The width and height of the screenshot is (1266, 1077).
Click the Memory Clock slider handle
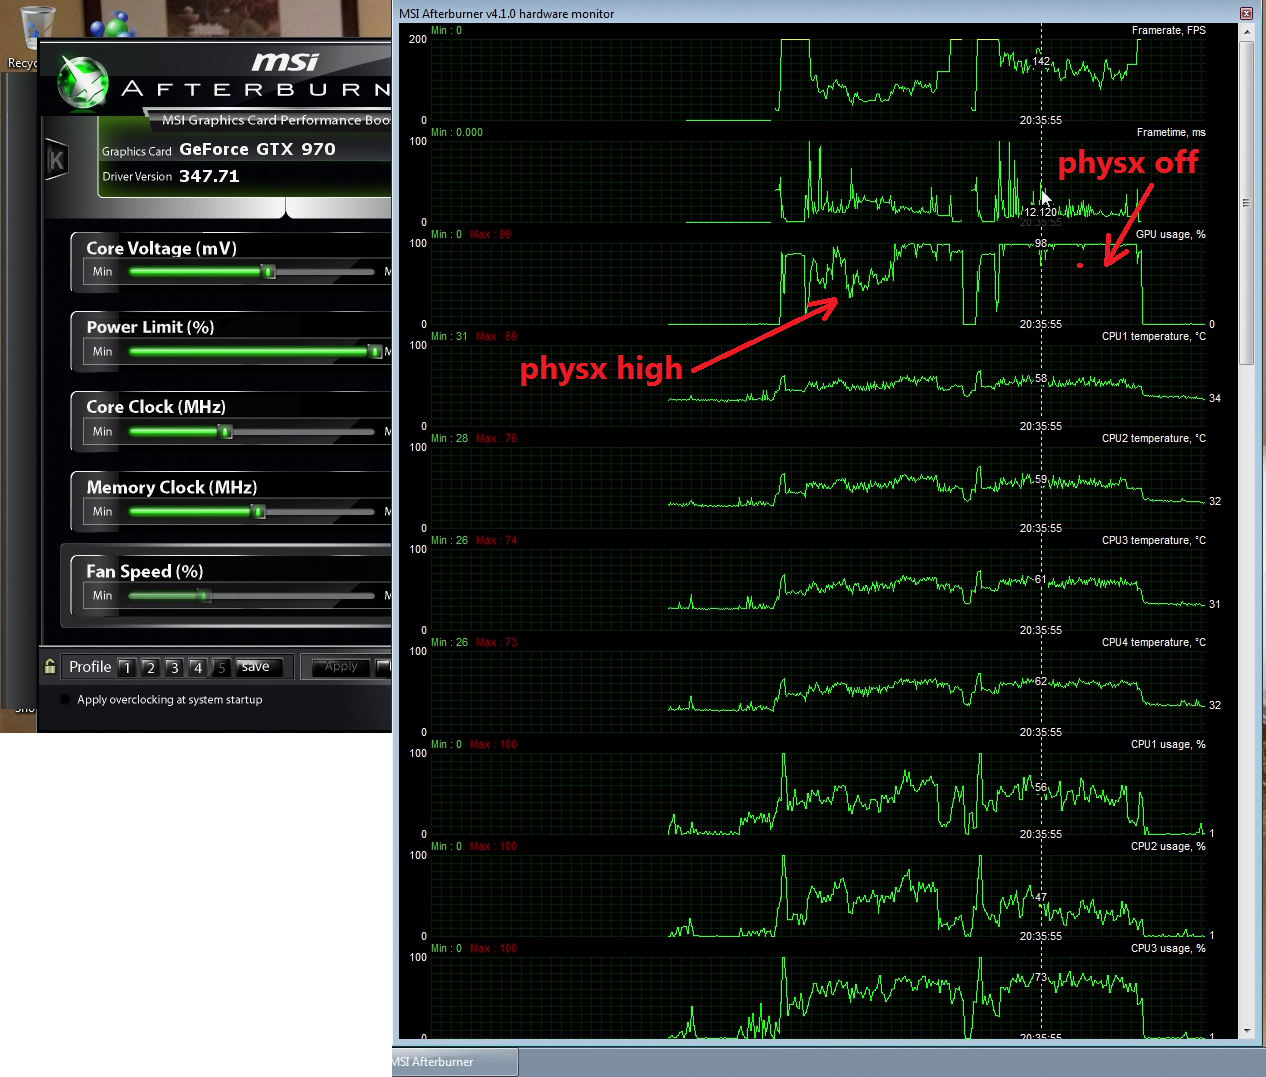[x=259, y=512]
